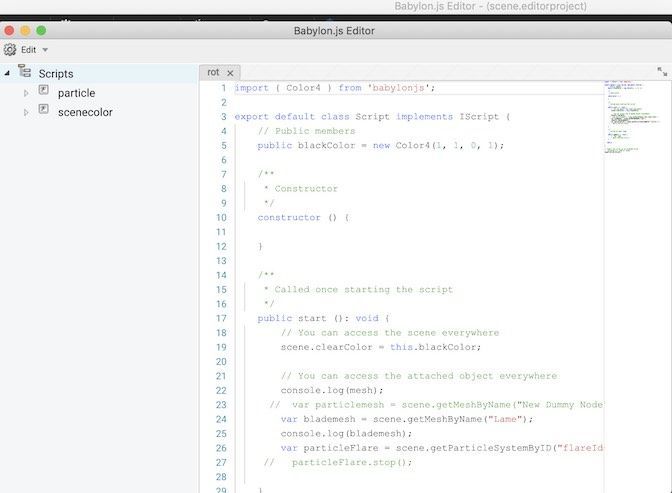Click '// Public members' comment

click(306, 131)
